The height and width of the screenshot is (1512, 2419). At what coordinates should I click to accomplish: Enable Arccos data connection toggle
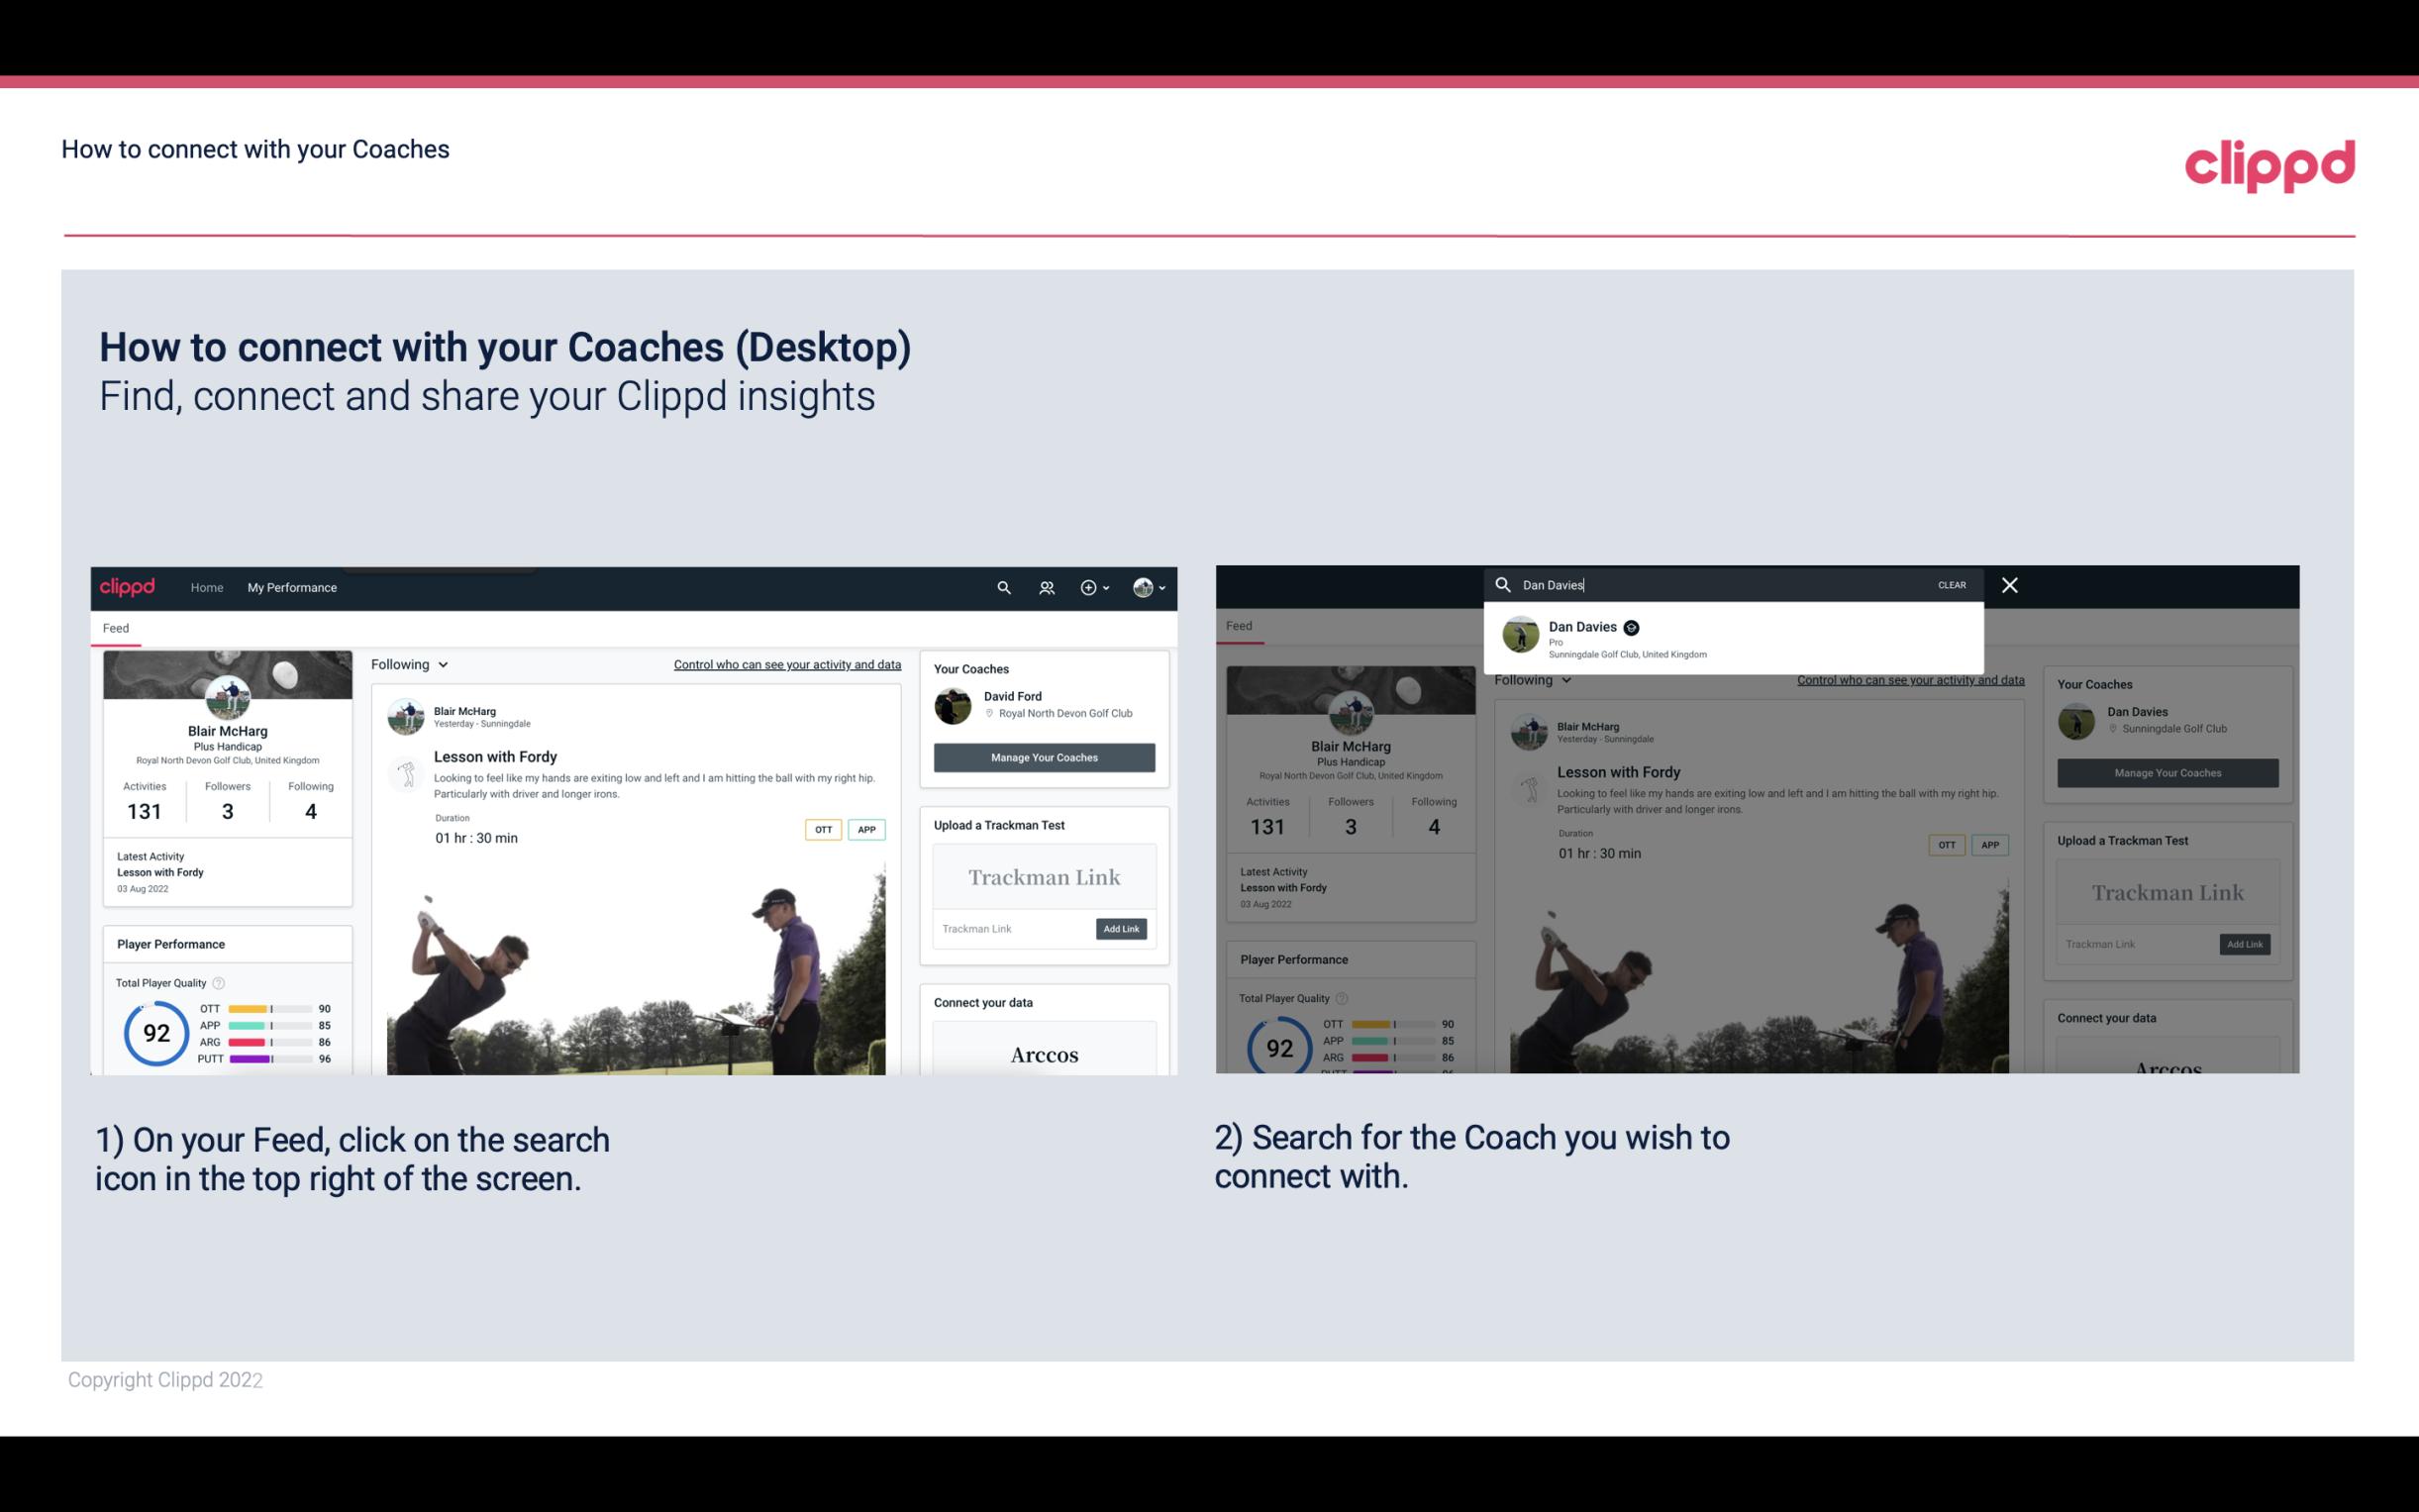1044,1054
